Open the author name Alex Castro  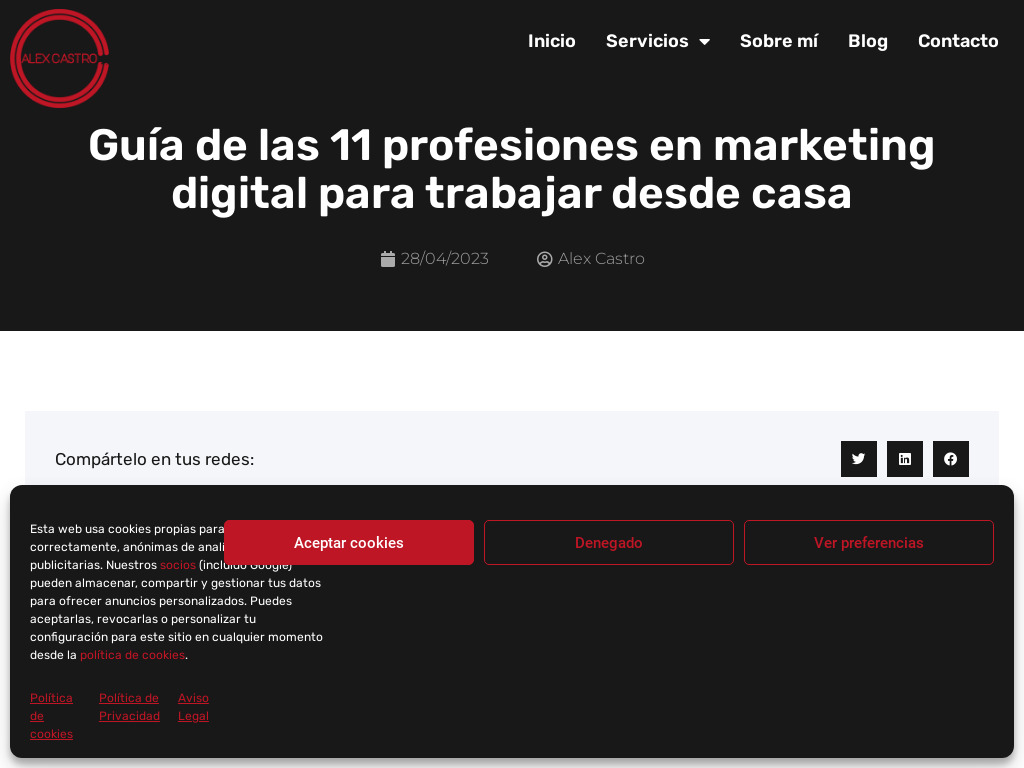tap(601, 258)
